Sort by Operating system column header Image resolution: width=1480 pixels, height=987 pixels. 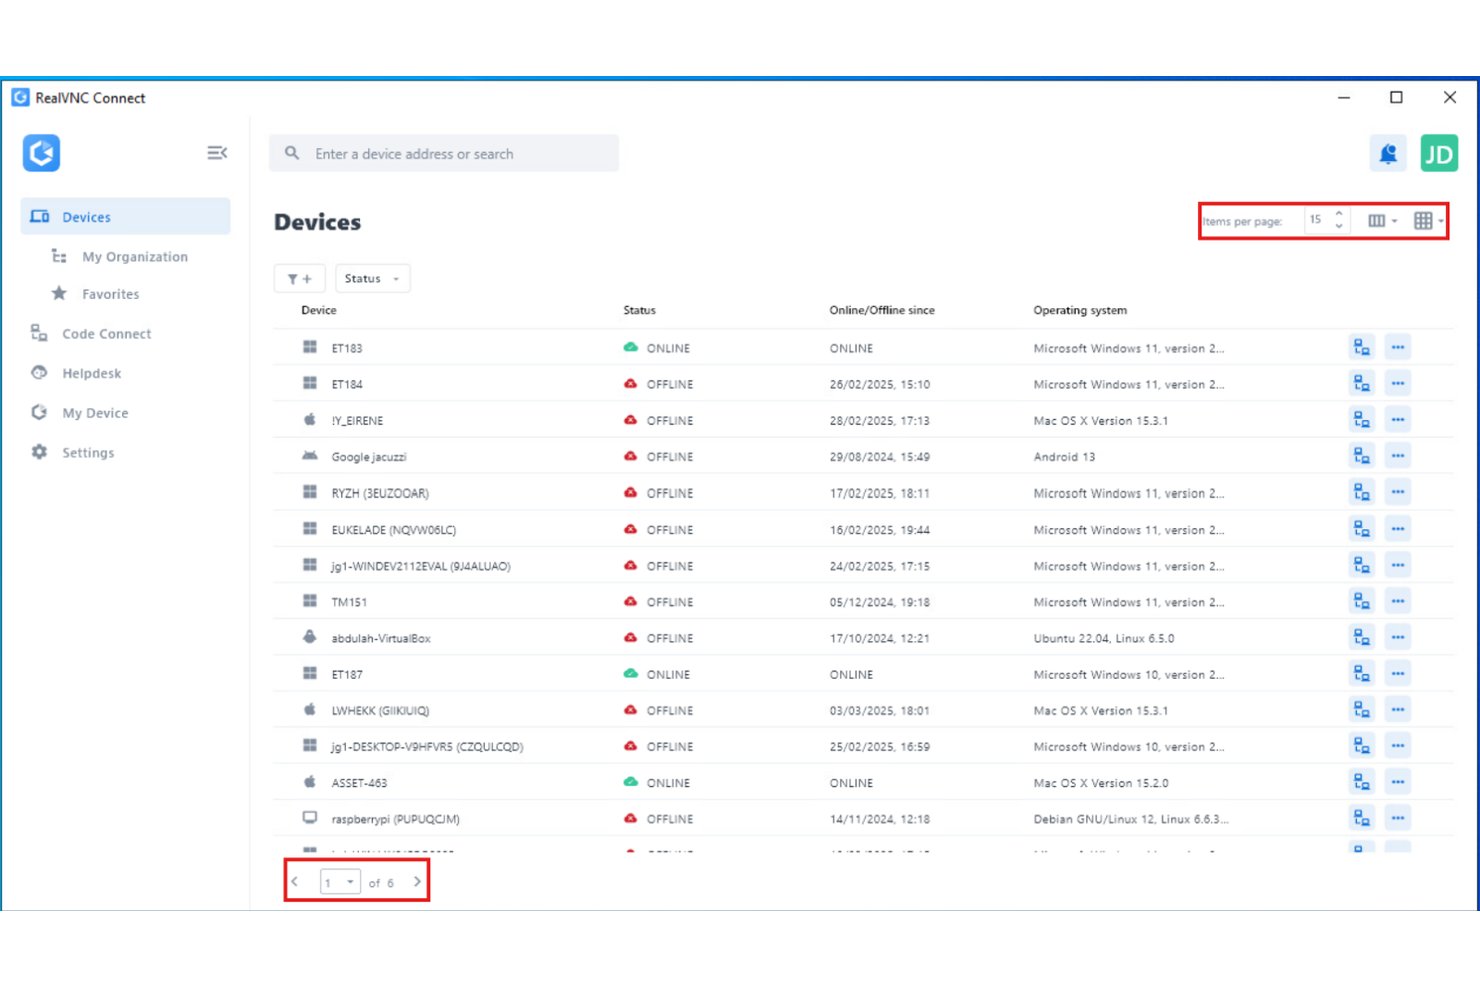(x=1080, y=310)
